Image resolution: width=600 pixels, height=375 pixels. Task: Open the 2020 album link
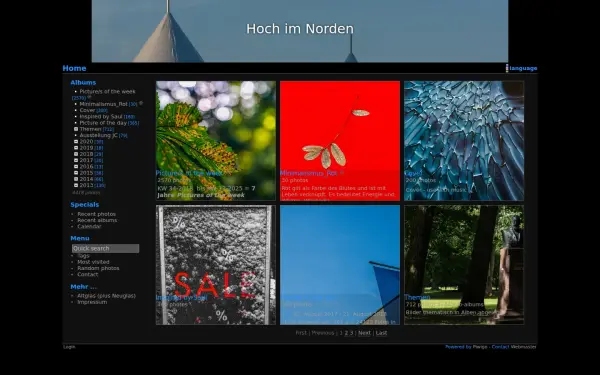86,142
